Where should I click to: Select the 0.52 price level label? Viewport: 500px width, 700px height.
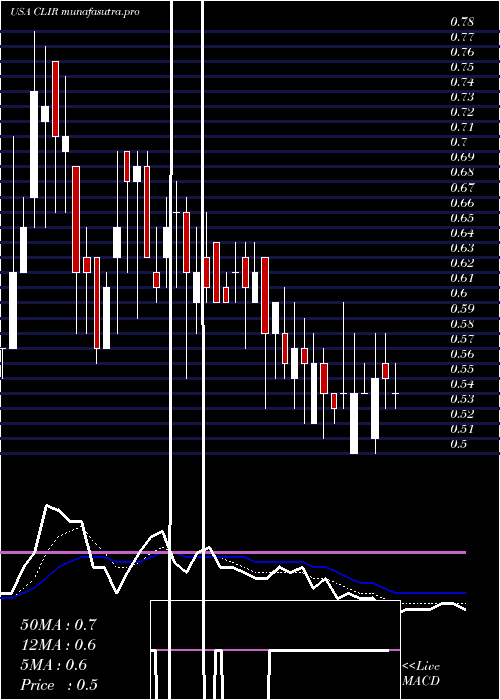pyautogui.click(x=462, y=415)
